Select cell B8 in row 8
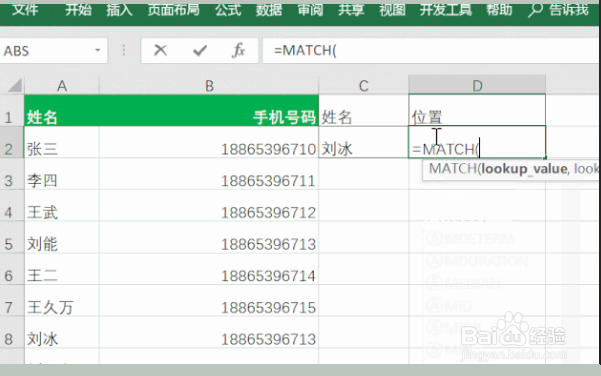The height and width of the screenshot is (376, 601). pyautogui.click(x=209, y=332)
